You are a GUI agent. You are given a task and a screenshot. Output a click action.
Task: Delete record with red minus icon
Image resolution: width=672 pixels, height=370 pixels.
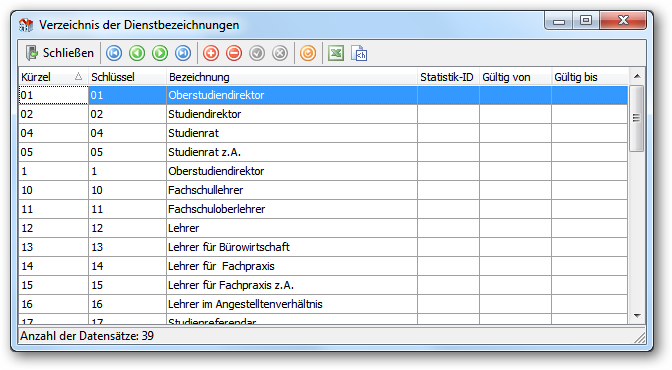(x=234, y=53)
